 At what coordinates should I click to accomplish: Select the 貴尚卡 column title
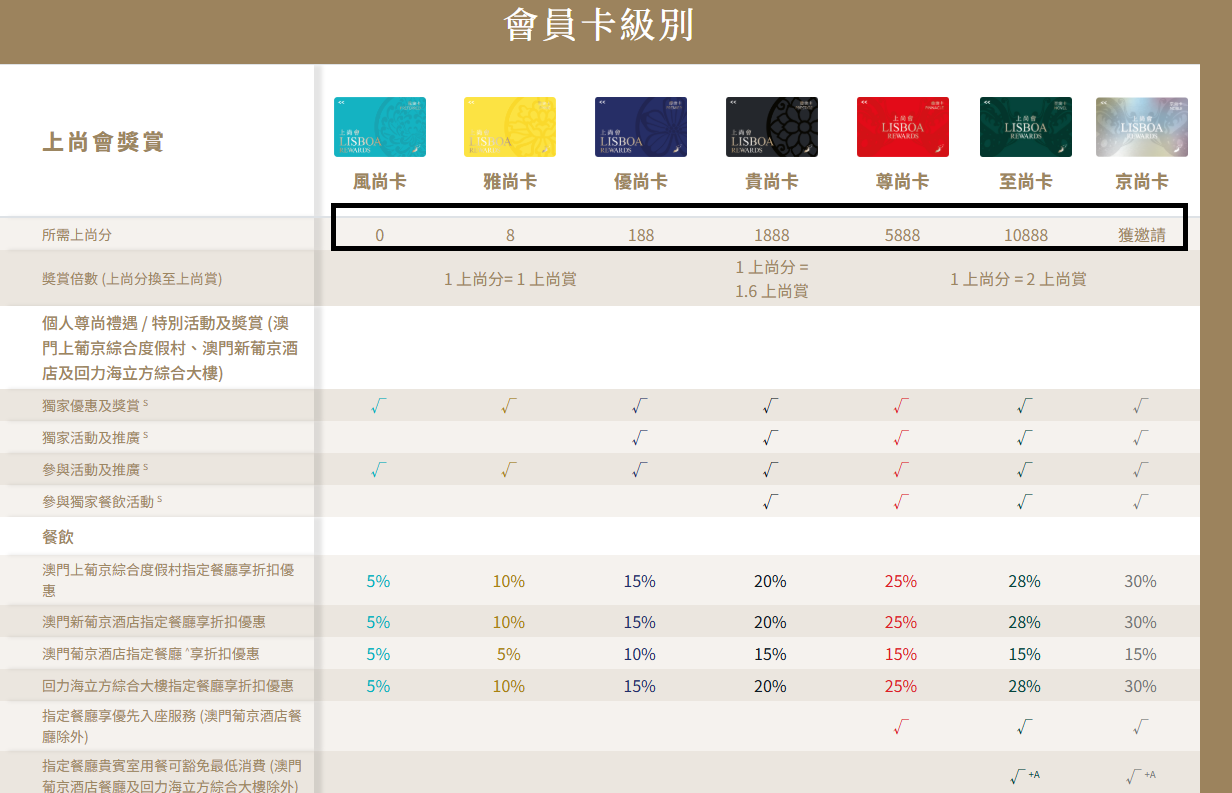click(x=772, y=182)
